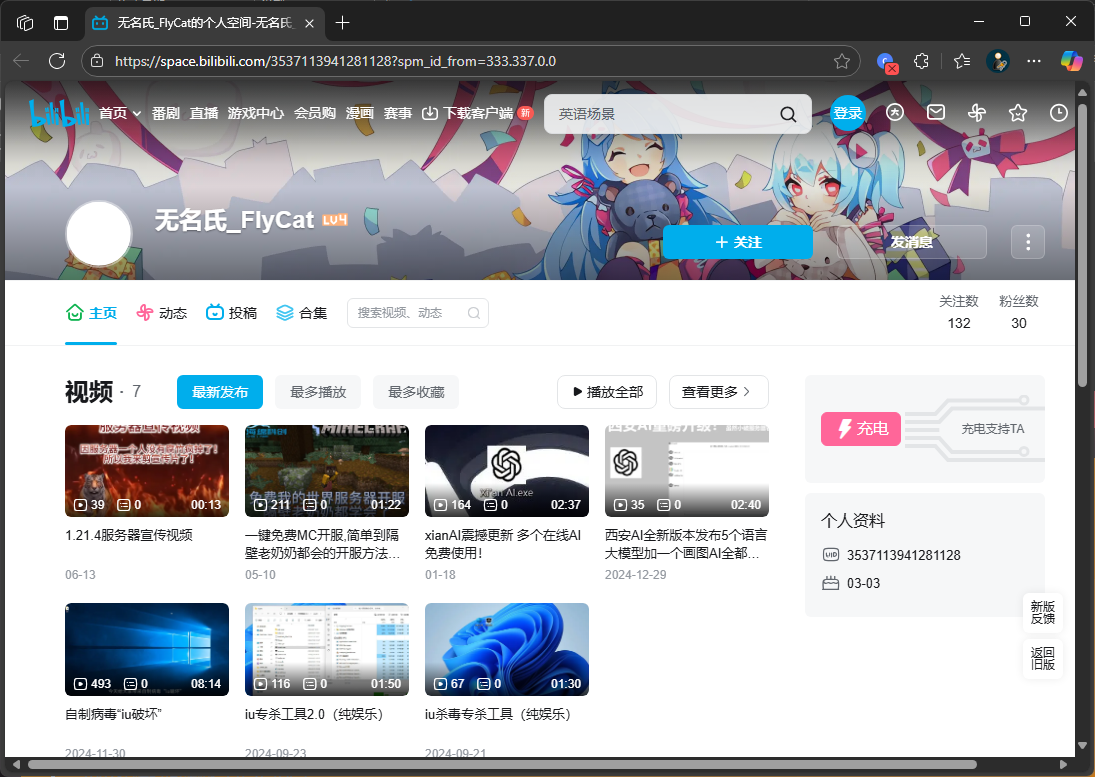Add this page to favorites star in address bar
The height and width of the screenshot is (777, 1095).
(x=842, y=61)
